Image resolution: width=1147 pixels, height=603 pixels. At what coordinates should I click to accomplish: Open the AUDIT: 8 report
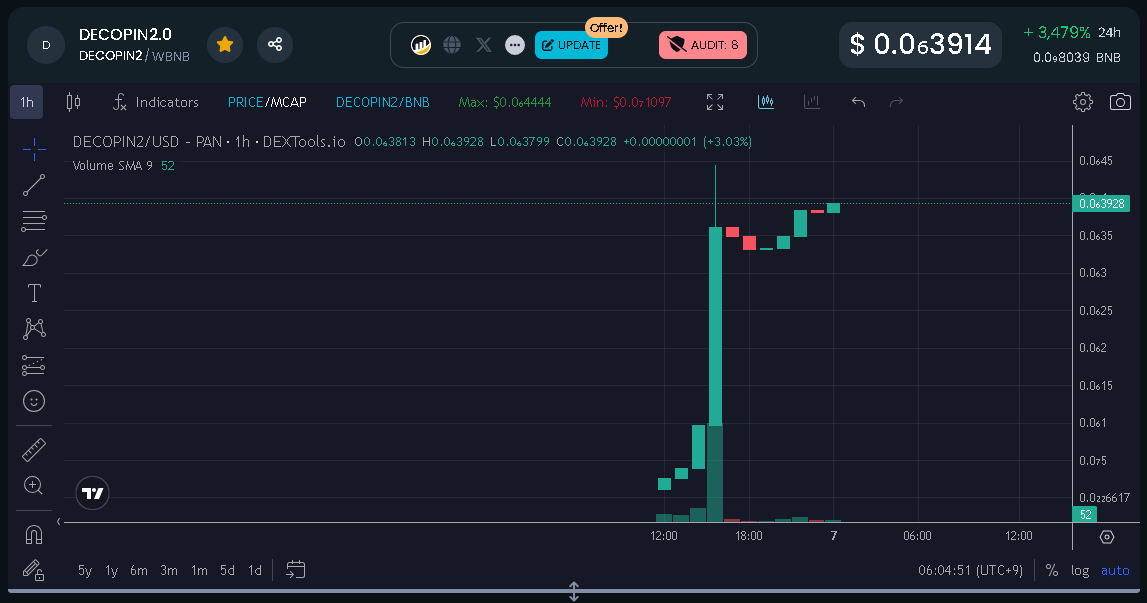[x=702, y=44]
